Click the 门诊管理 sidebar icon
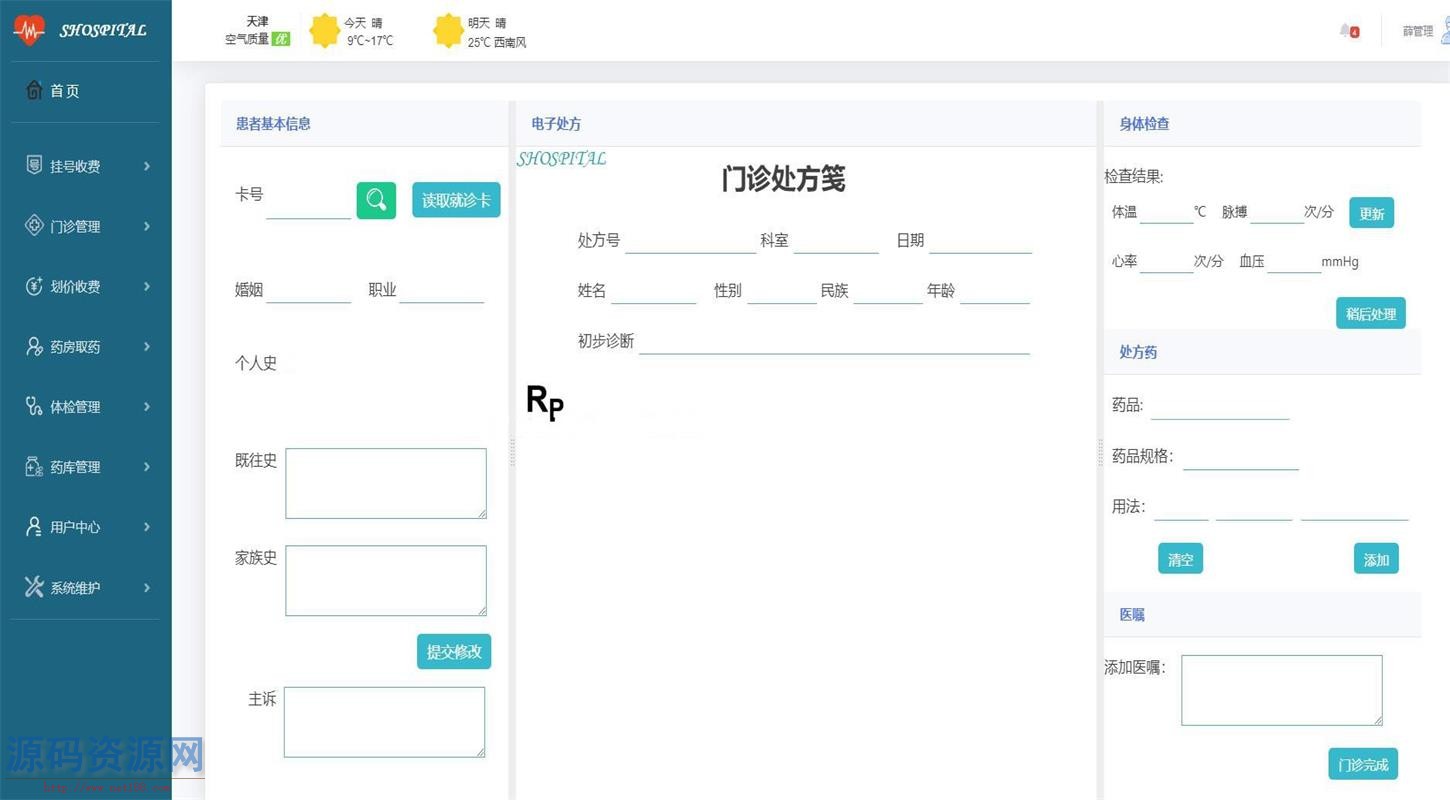The height and width of the screenshot is (800, 1450). click(x=34, y=225)
